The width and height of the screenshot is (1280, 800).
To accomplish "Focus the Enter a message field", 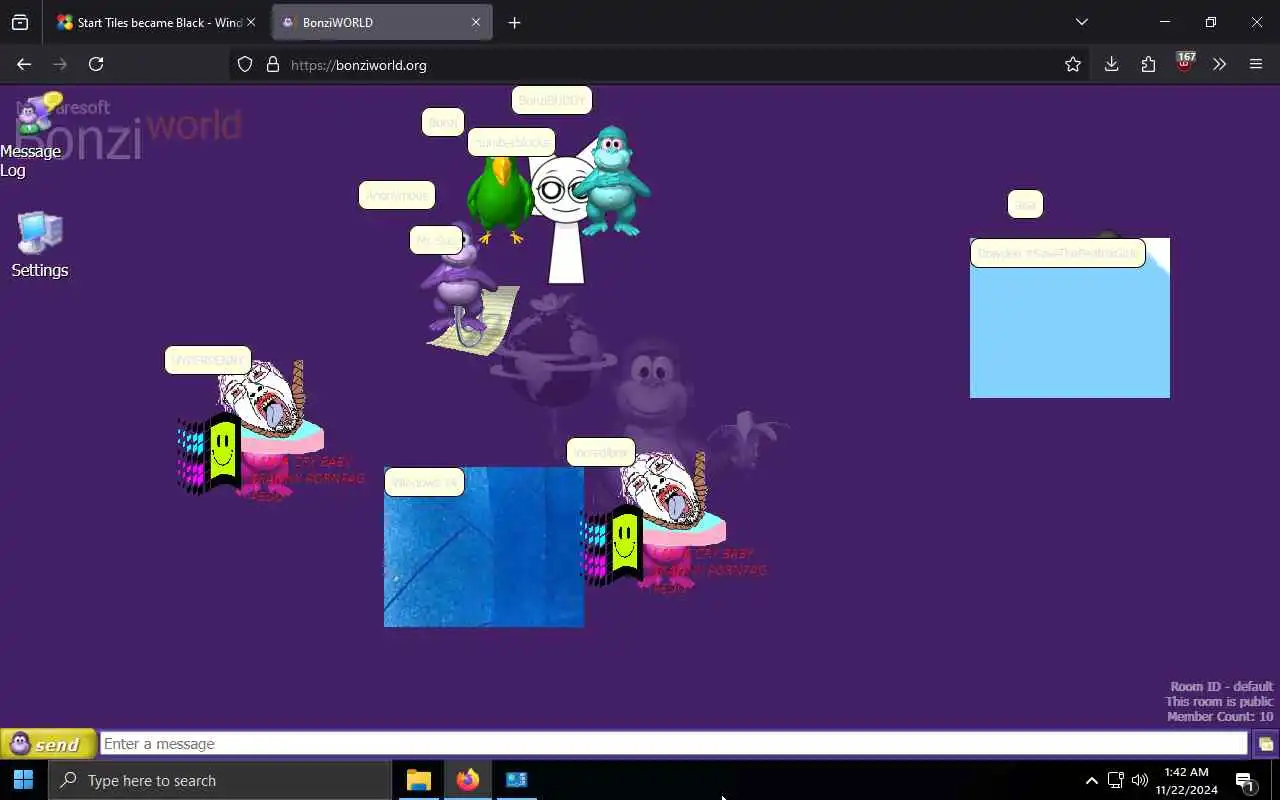I will point(674,744).
